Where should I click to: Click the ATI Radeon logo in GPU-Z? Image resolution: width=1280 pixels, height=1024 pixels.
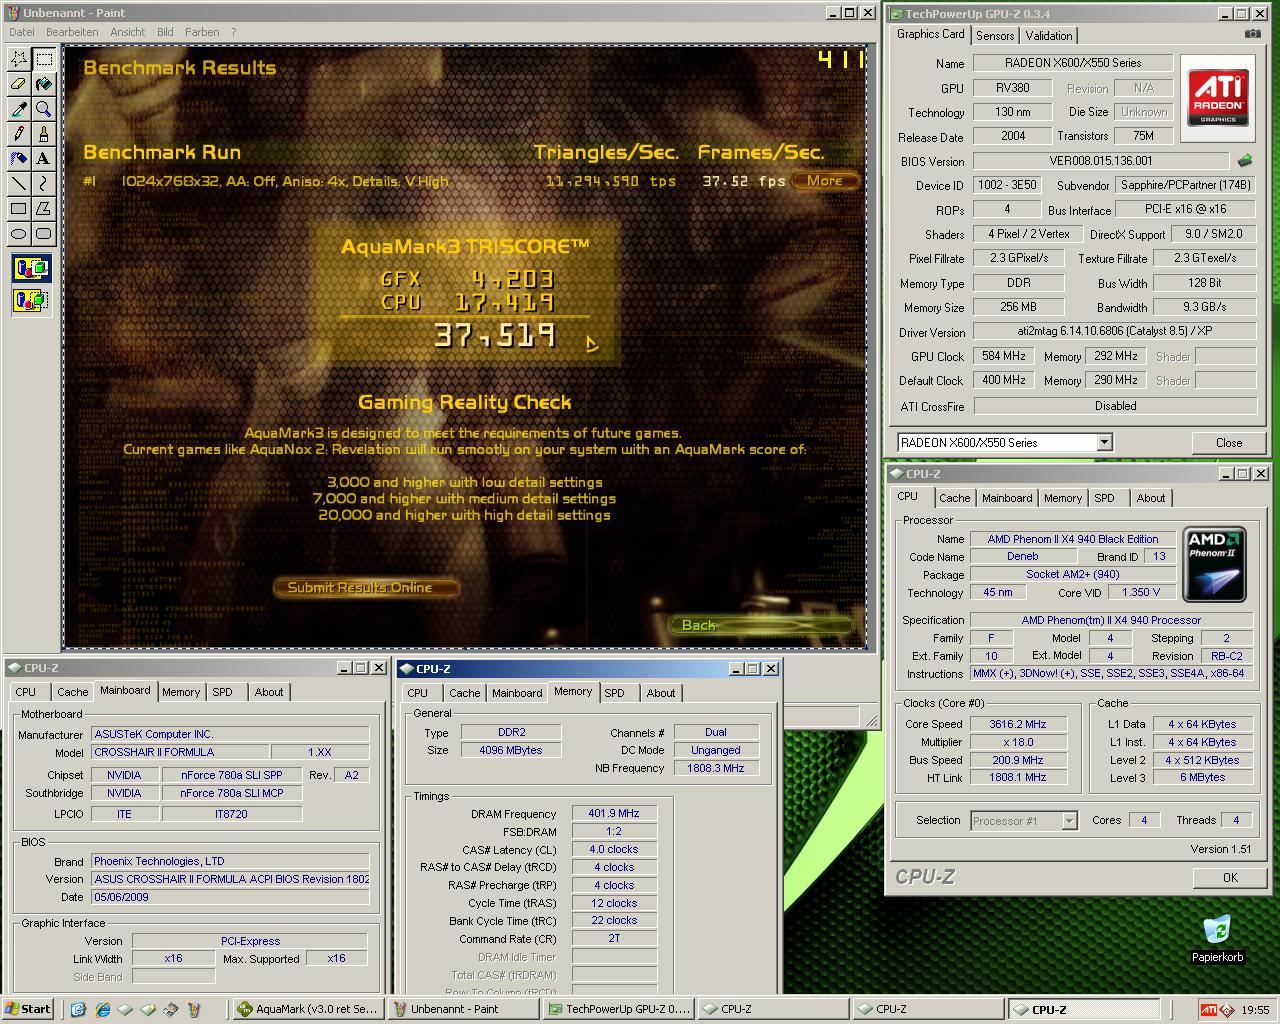click(x=1218, y=97)
